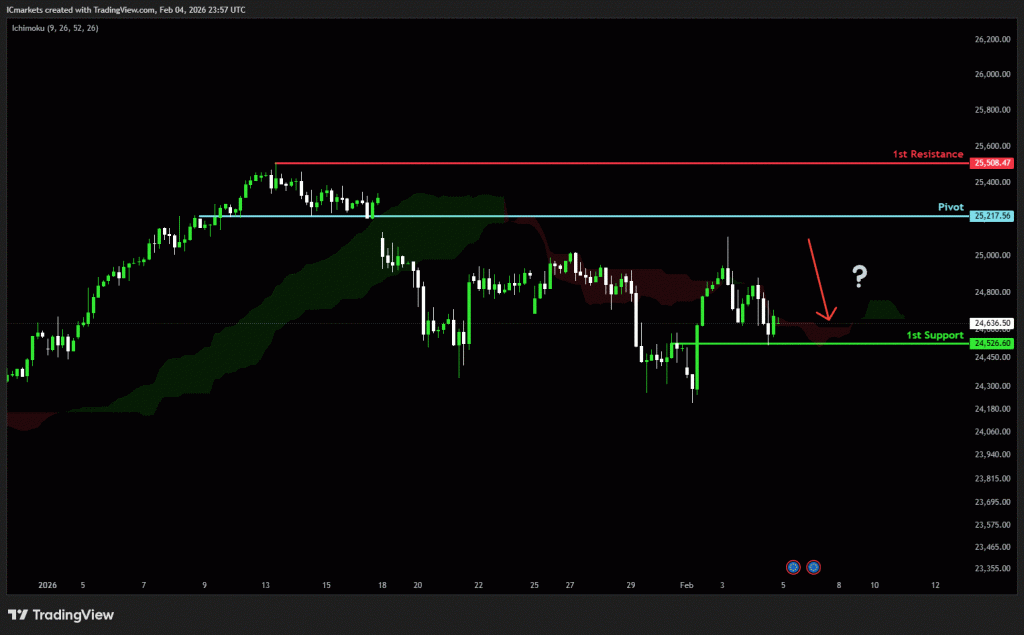The image size is (1024, 635).
Task: Click the '1st Support' text label
Action: click(x=934, y=335)
